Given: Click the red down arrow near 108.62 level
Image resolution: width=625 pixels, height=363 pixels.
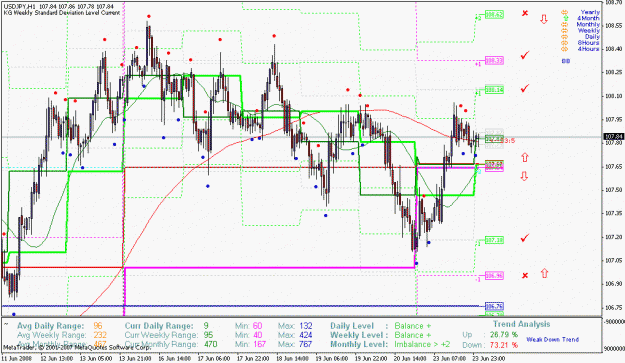Looking at the screenshot, I should tap(544, 19).
